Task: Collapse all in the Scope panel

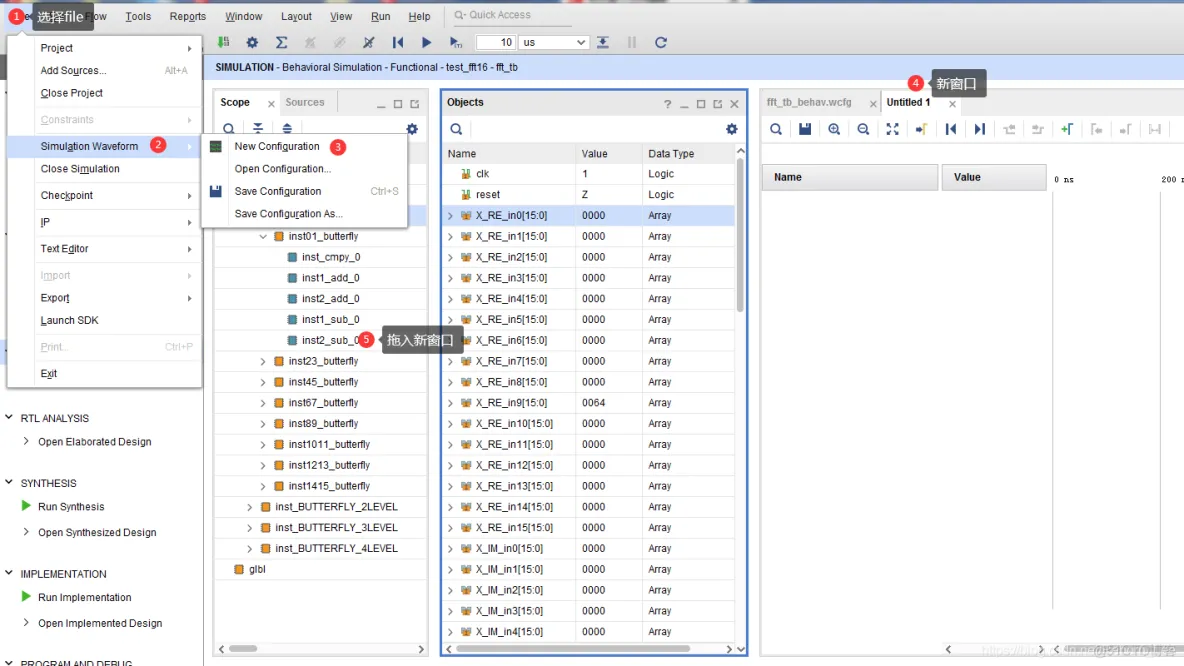Action: (258, 129)
